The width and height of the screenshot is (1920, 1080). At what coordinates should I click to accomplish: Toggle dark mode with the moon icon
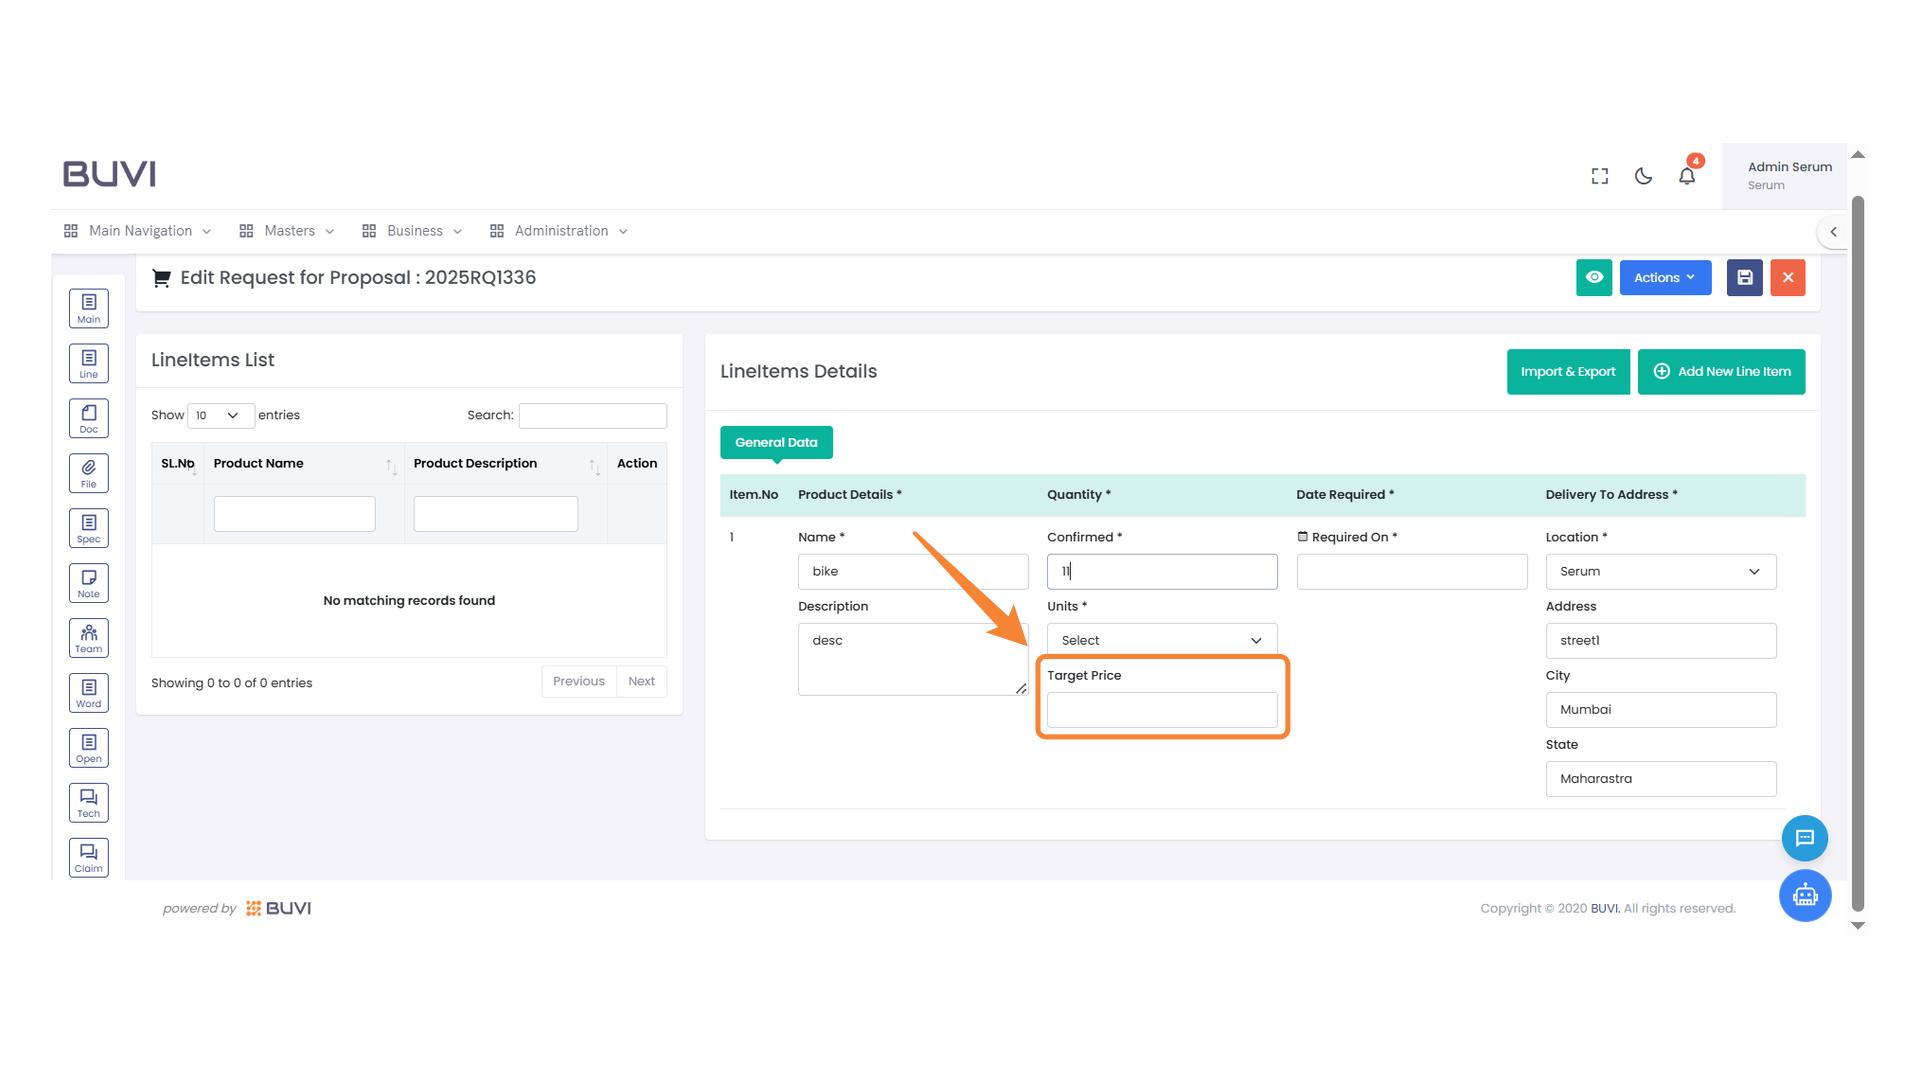(x=1643, y=175)
